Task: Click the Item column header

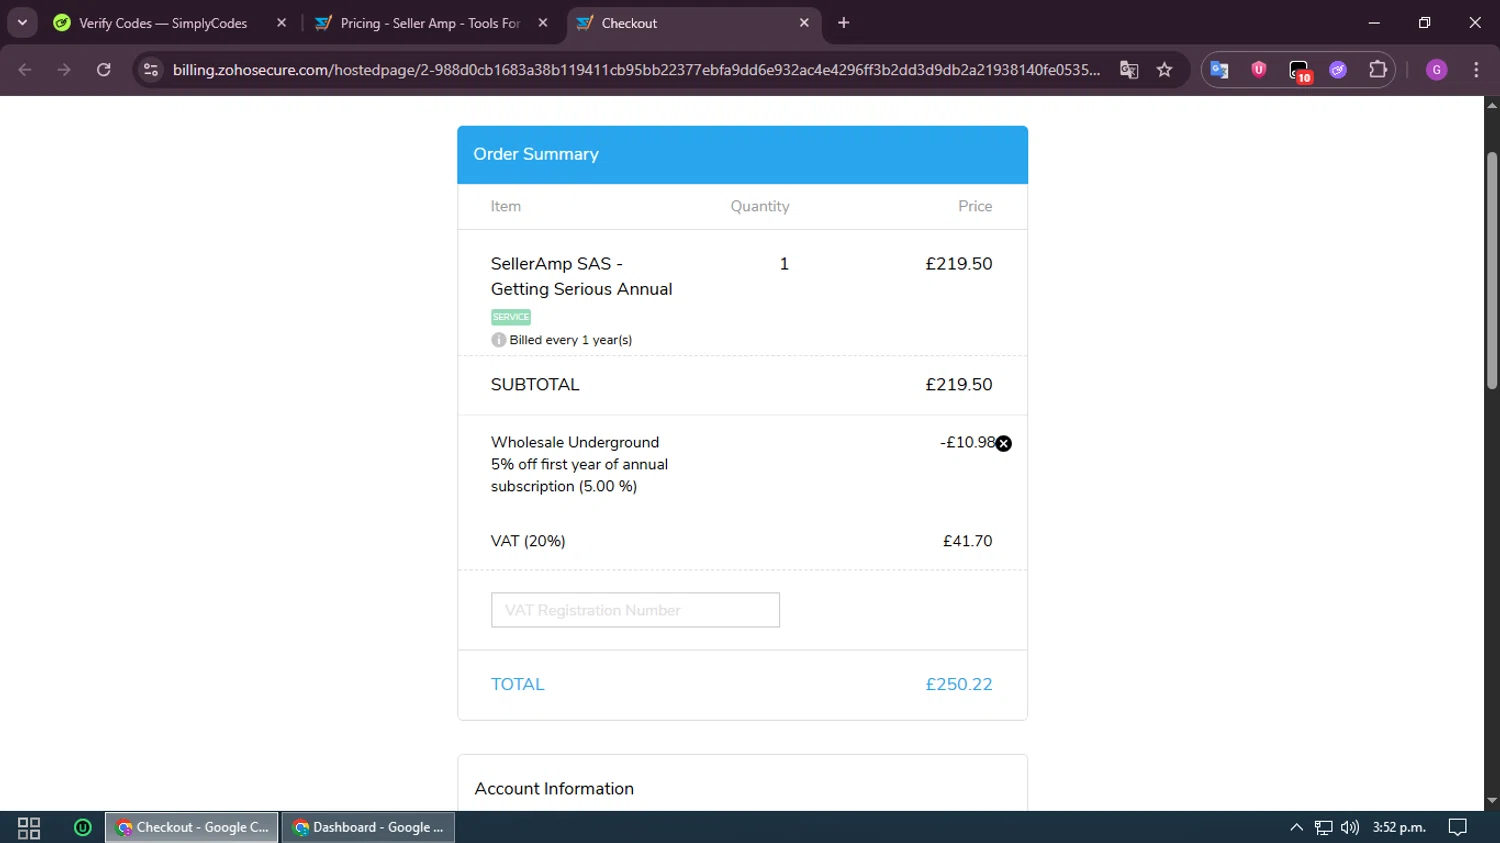Action: click(505, 206)
